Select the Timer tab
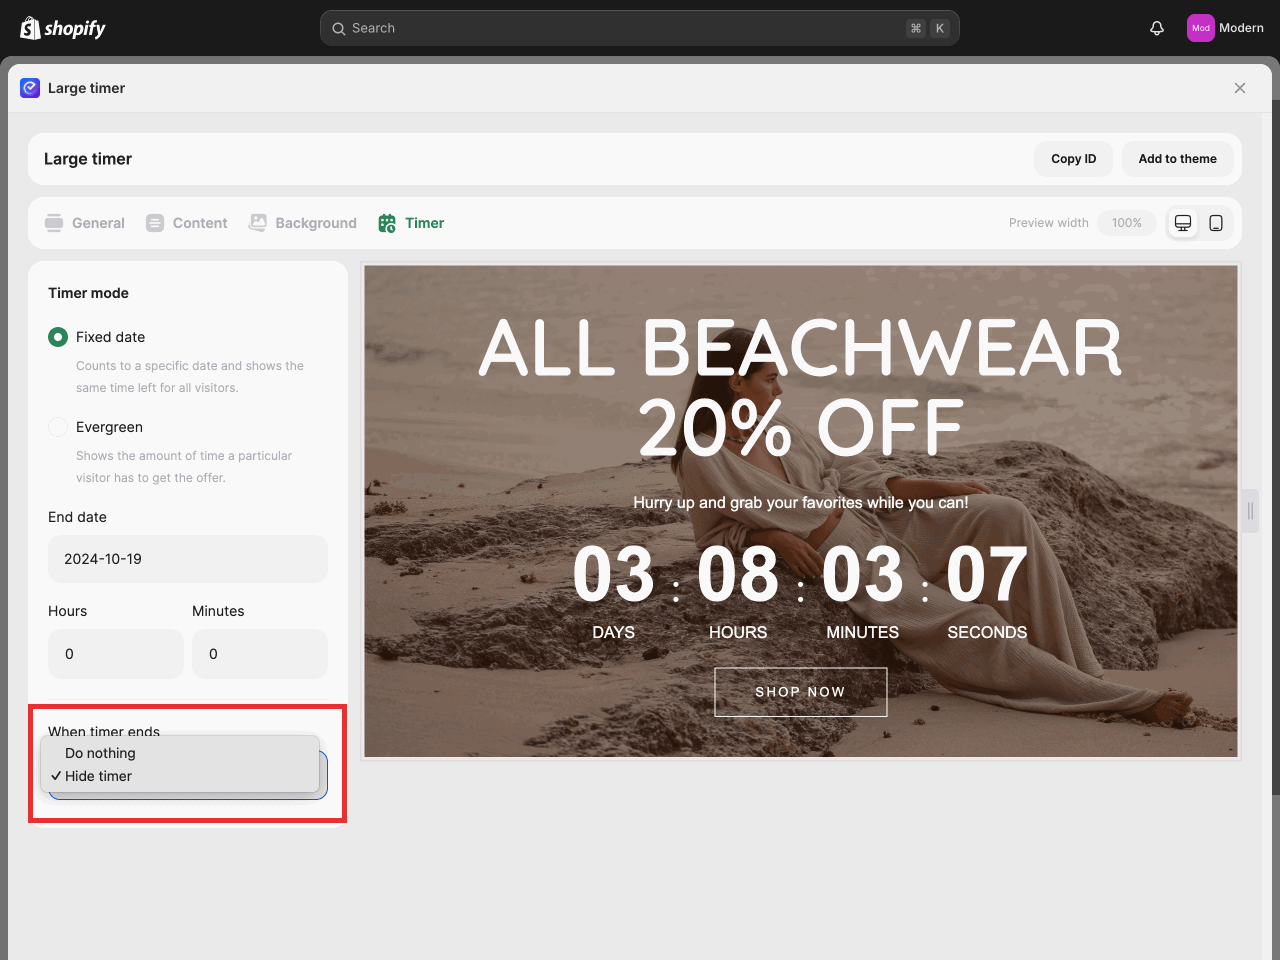 pyautogui.click(x=411, y=223)
